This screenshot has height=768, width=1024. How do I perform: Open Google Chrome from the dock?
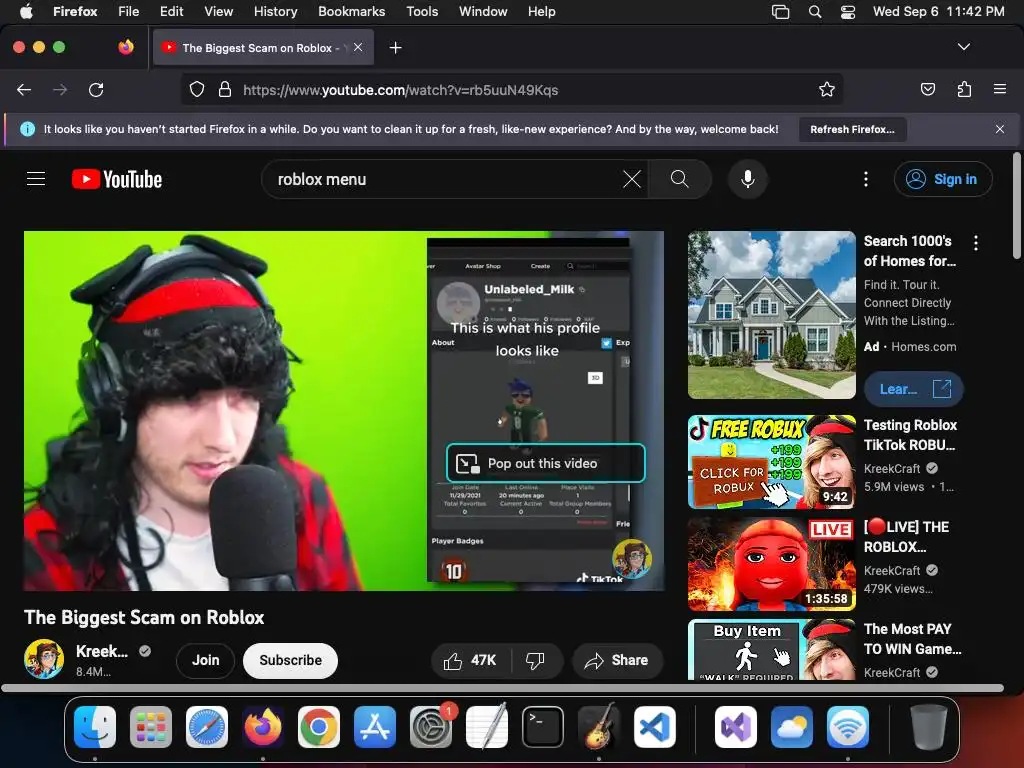coord(319,727)
